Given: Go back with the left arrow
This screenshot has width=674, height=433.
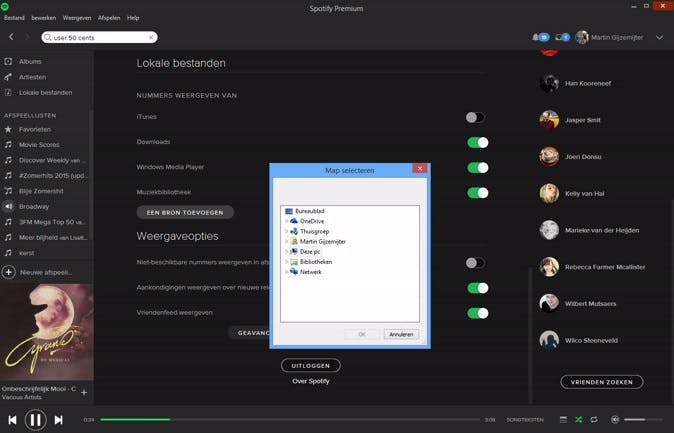Looking at the screenshot, I should (12, 37).
